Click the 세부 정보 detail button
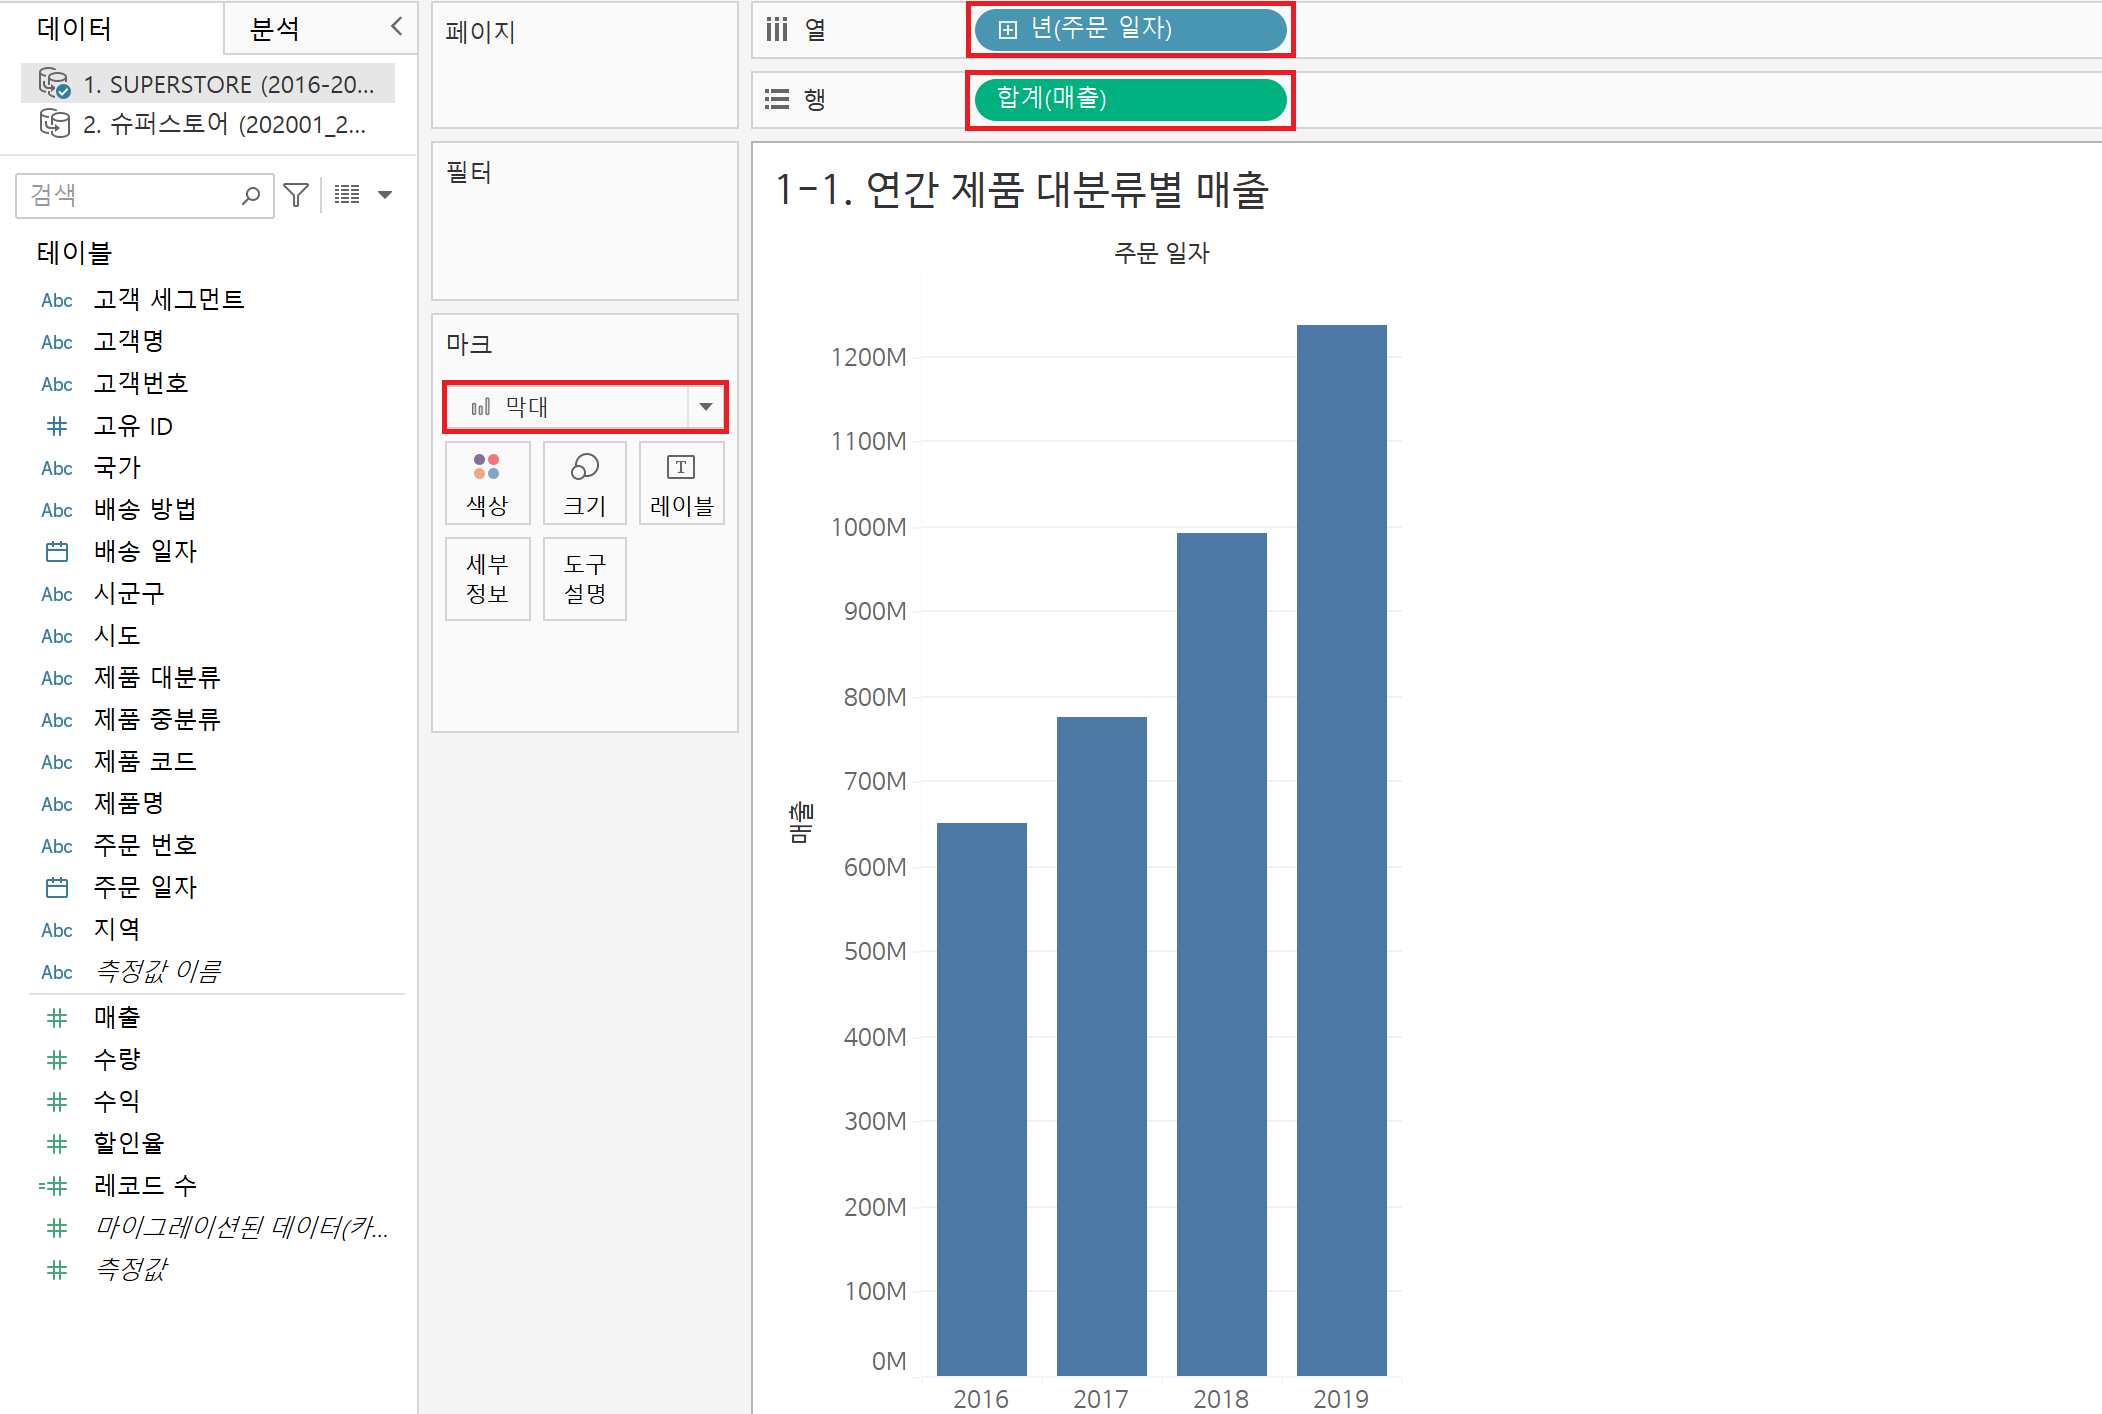2102x1414 pixels. (487, 579)
